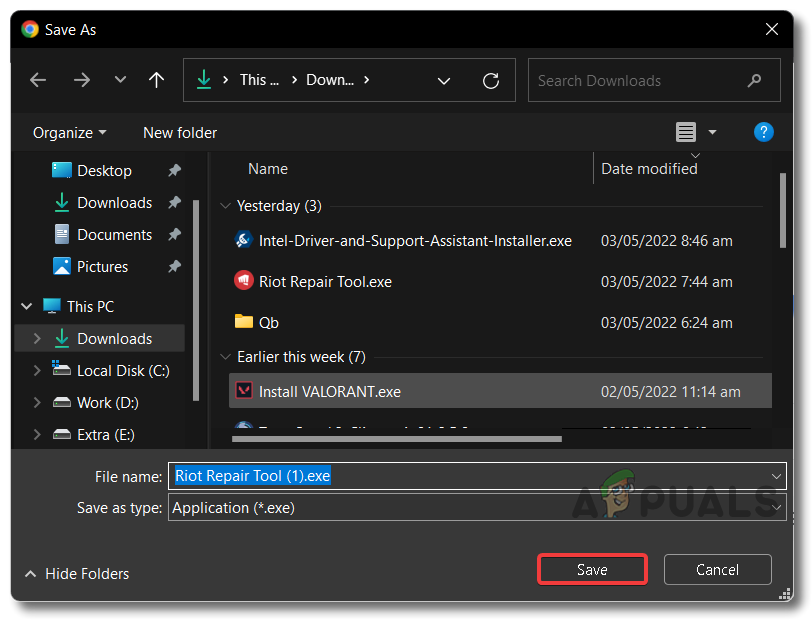Change view with the view icon
This screenshot has width=812, height=620.
click(686, 132)
